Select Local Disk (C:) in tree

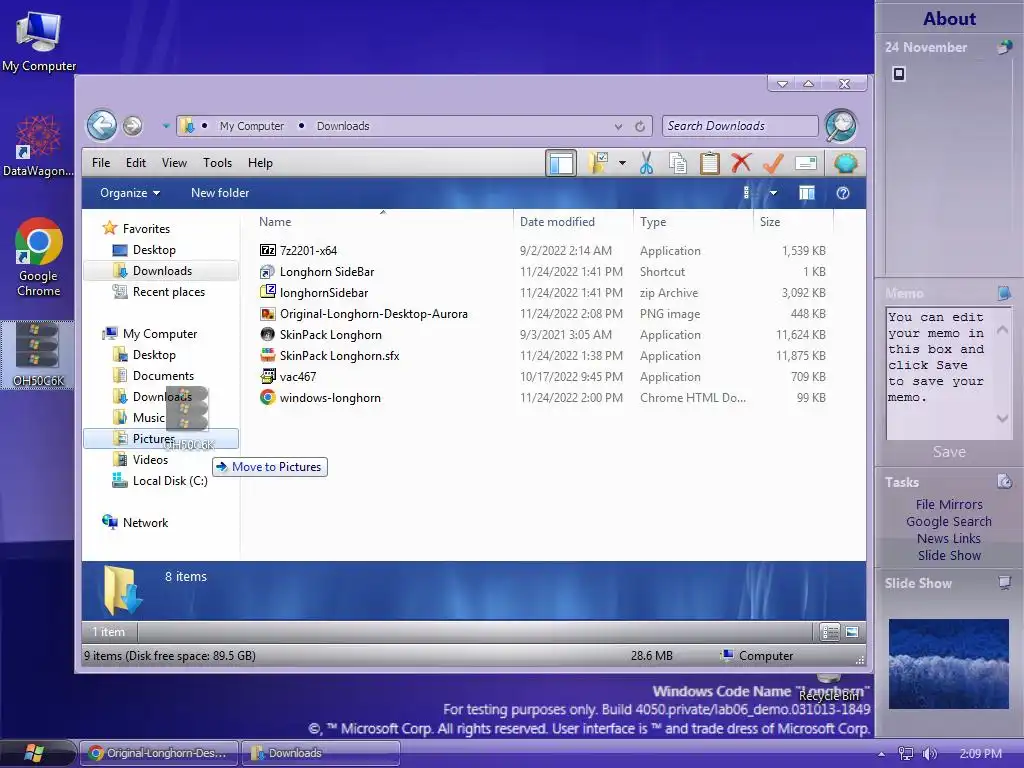pyautogui.click(x=170, y=481)
